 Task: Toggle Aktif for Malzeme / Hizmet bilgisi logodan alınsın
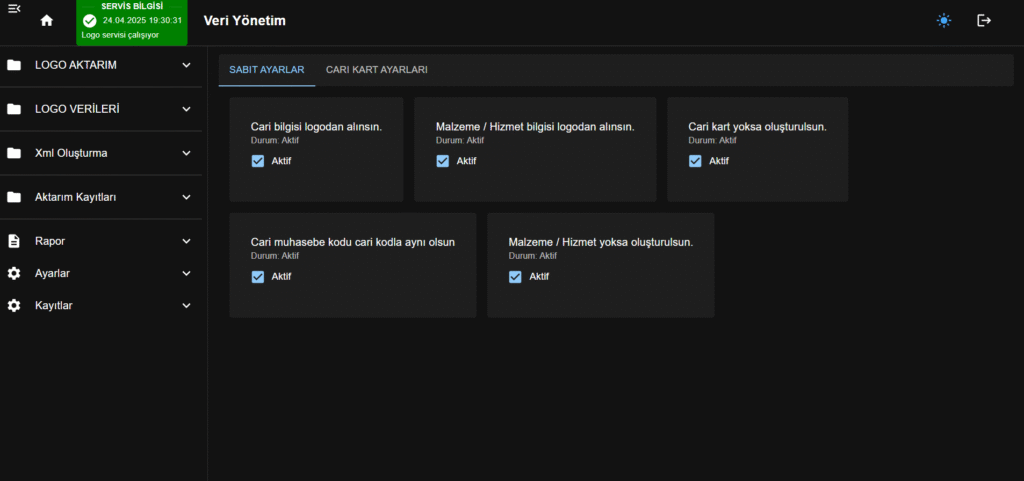pos(443,161)
